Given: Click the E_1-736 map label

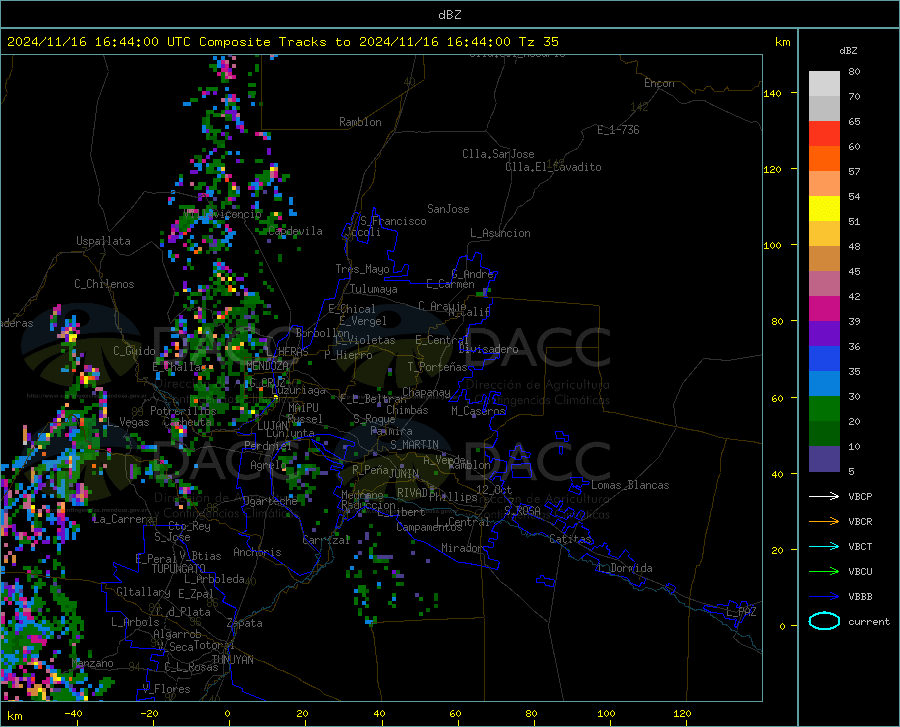Looking at the screenshot, I should click(x=618, y=130).
